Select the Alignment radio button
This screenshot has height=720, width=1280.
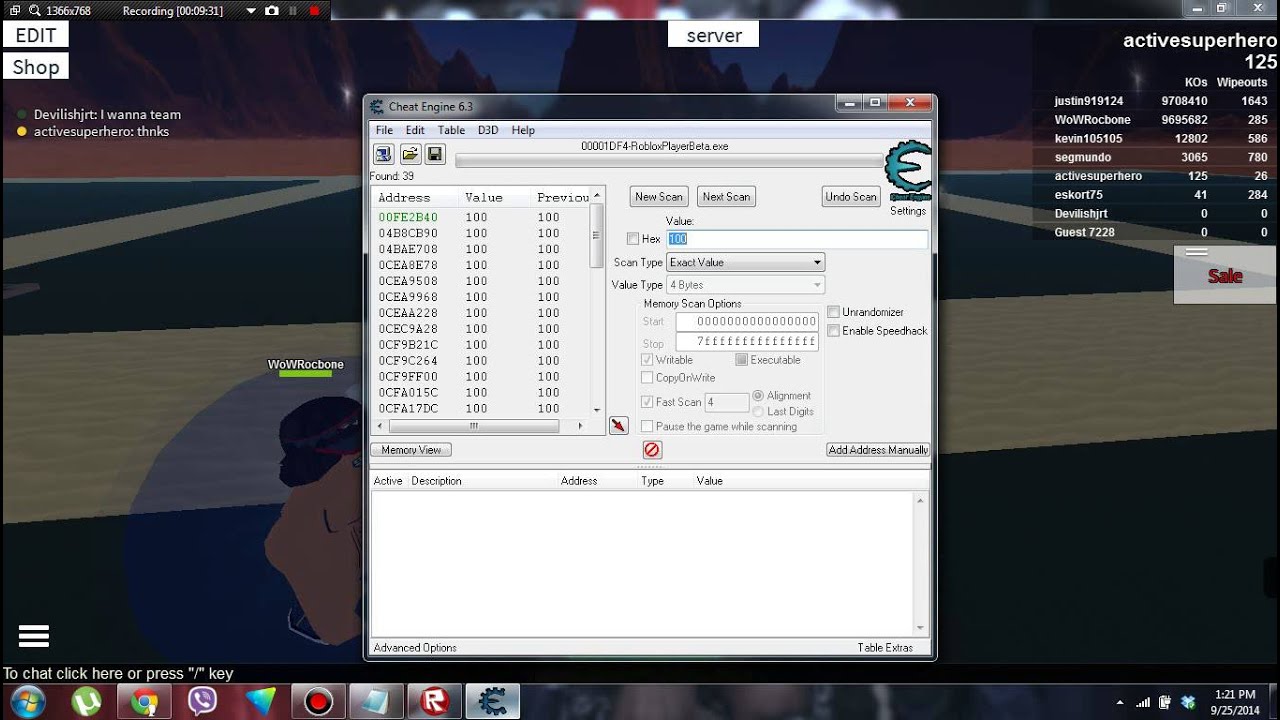(758, 396)
